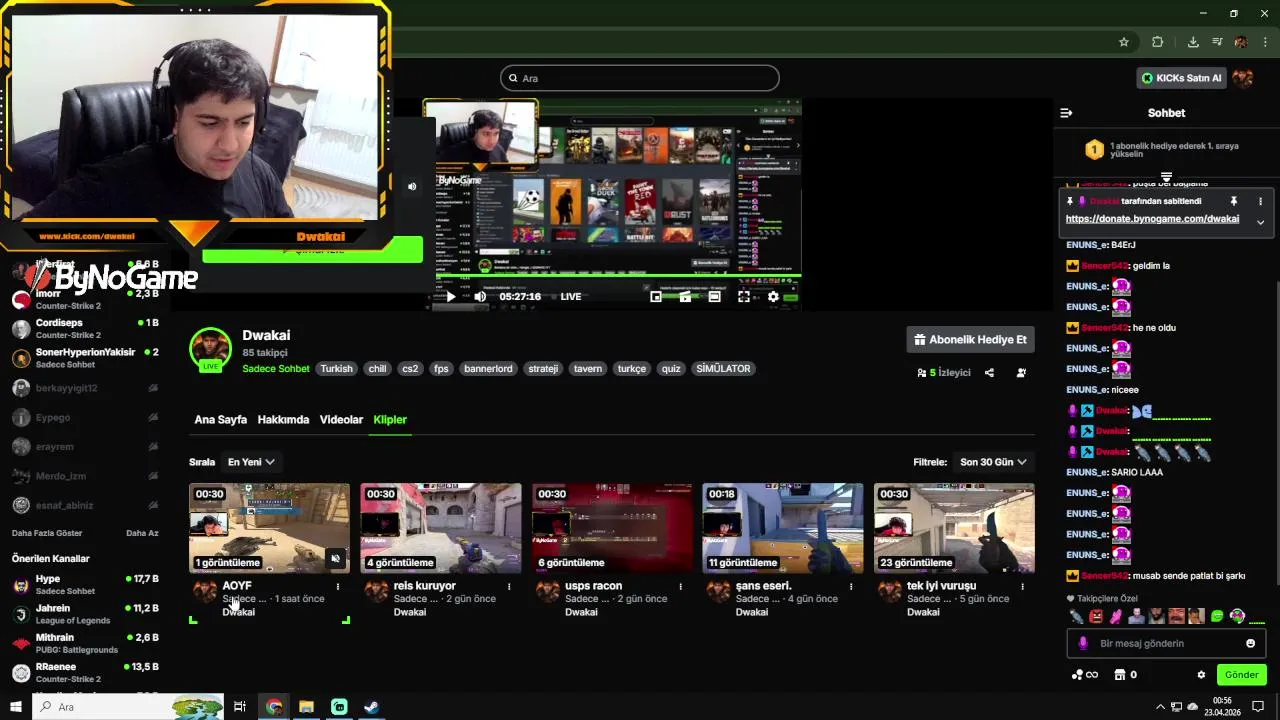Expand the pinned message chevron
Viewport: 1280px width, 720px height.
[x=1260, y=222]
